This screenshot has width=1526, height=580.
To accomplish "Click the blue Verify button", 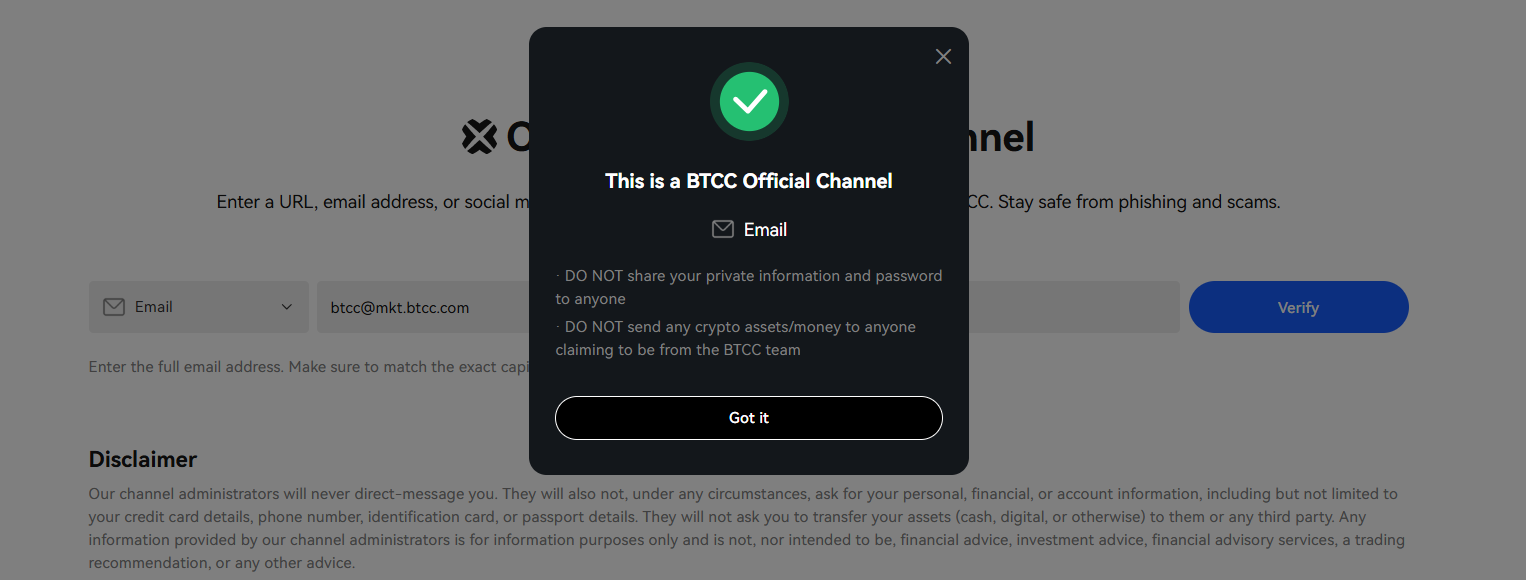I will [1298, 307].
